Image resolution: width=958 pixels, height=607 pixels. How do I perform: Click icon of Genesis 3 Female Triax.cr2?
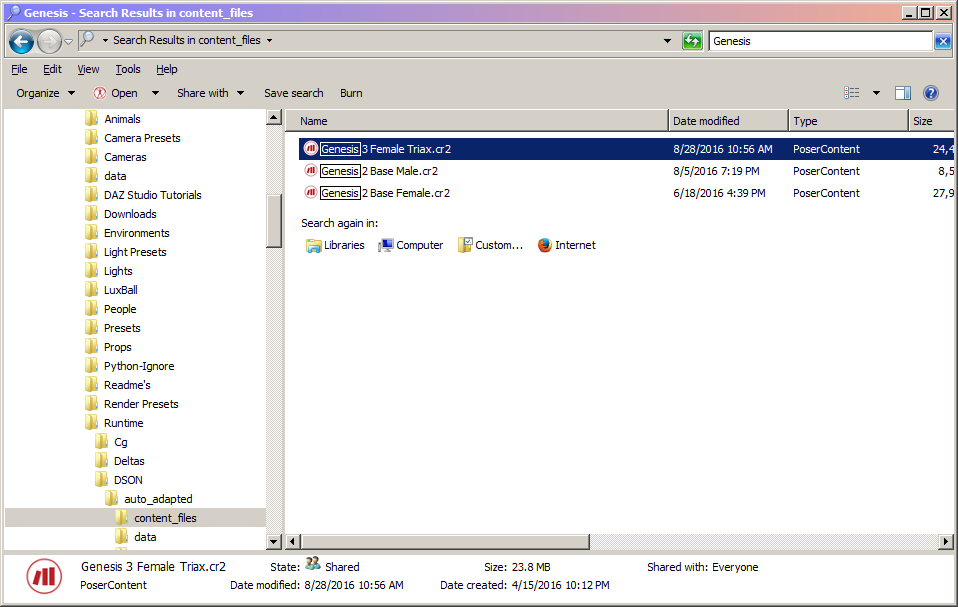tap(310, 148)
